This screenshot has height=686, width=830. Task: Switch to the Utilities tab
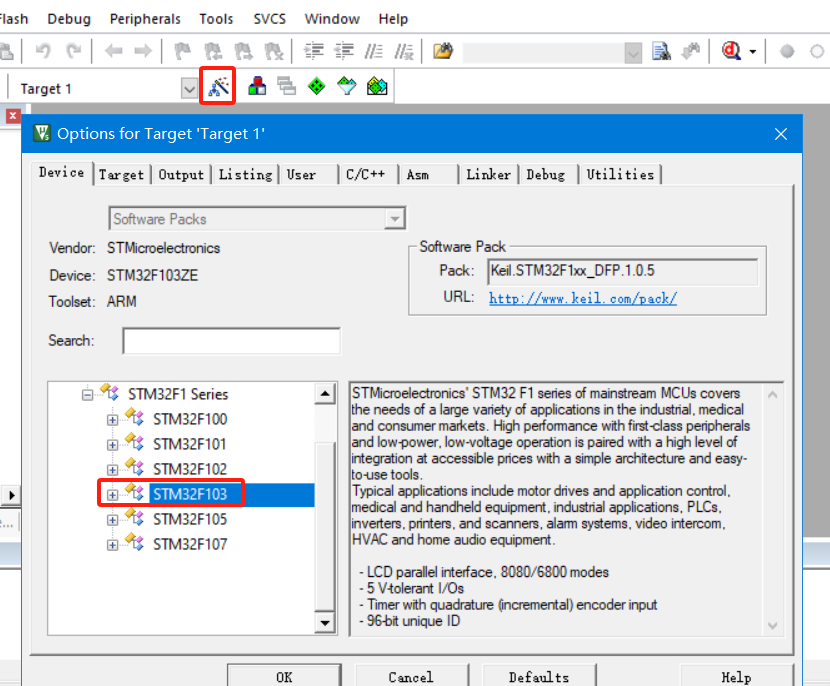[620, 175]
